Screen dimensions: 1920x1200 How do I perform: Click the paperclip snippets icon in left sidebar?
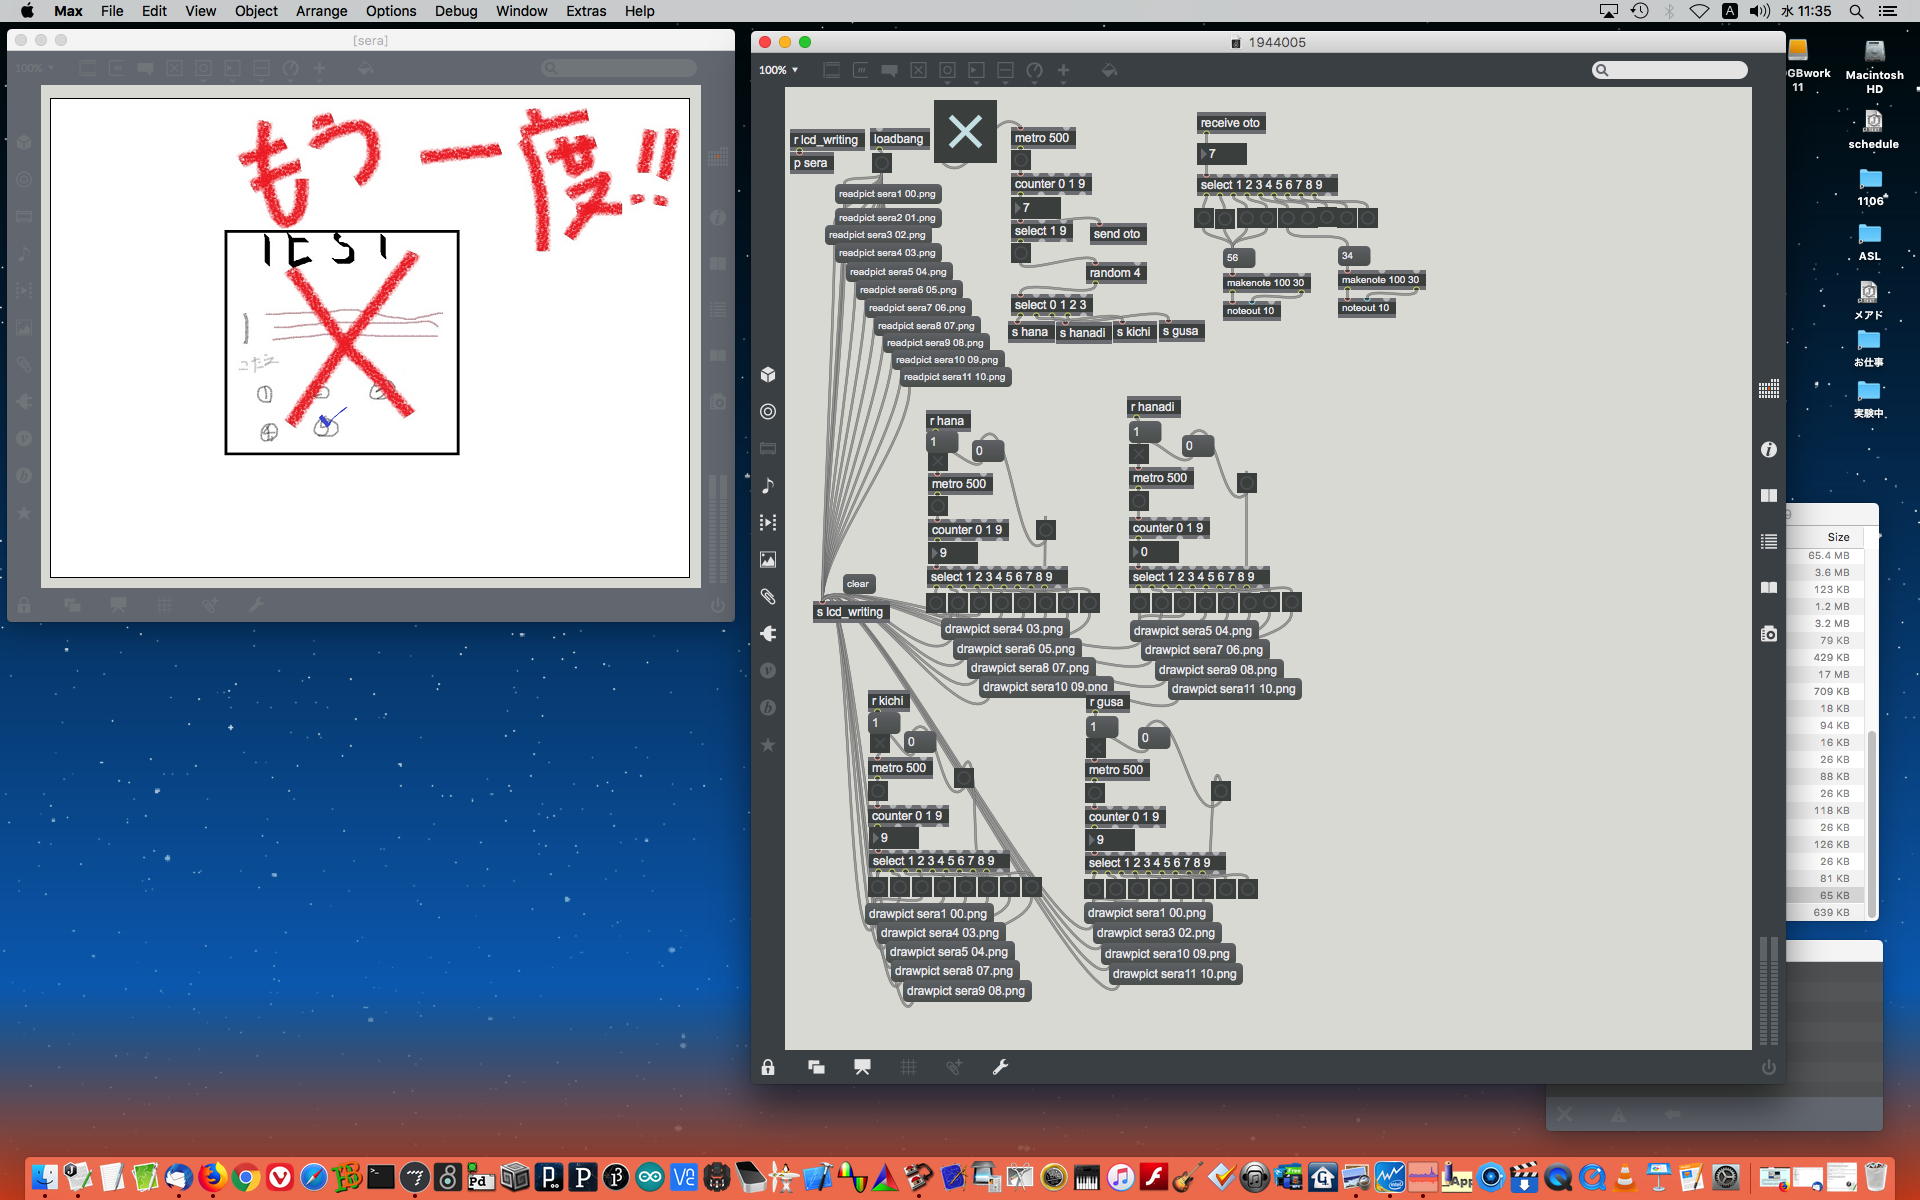pyautogui.click(x=768, y=597)
